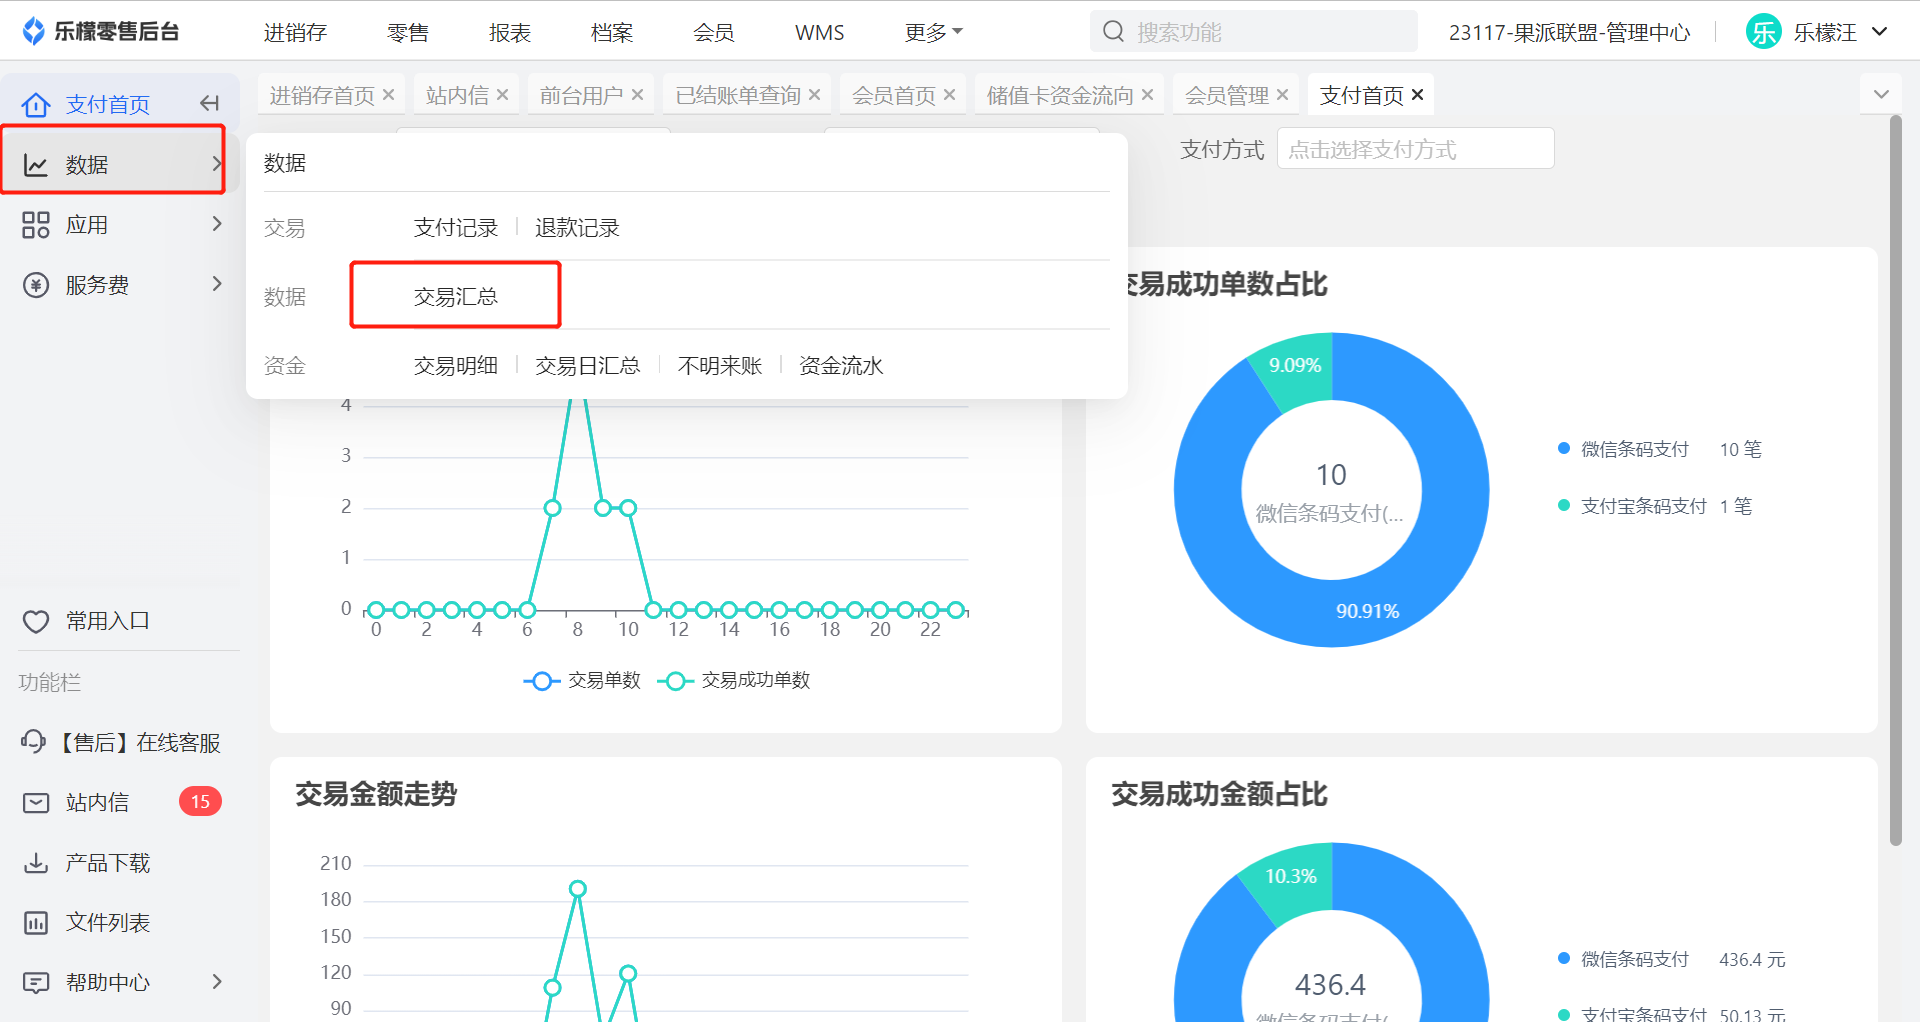The width and height of the screenshot is (1920, 1022).
Task: Click the 10.3% teal segment in 金额占比
Action: (1291, 878)
